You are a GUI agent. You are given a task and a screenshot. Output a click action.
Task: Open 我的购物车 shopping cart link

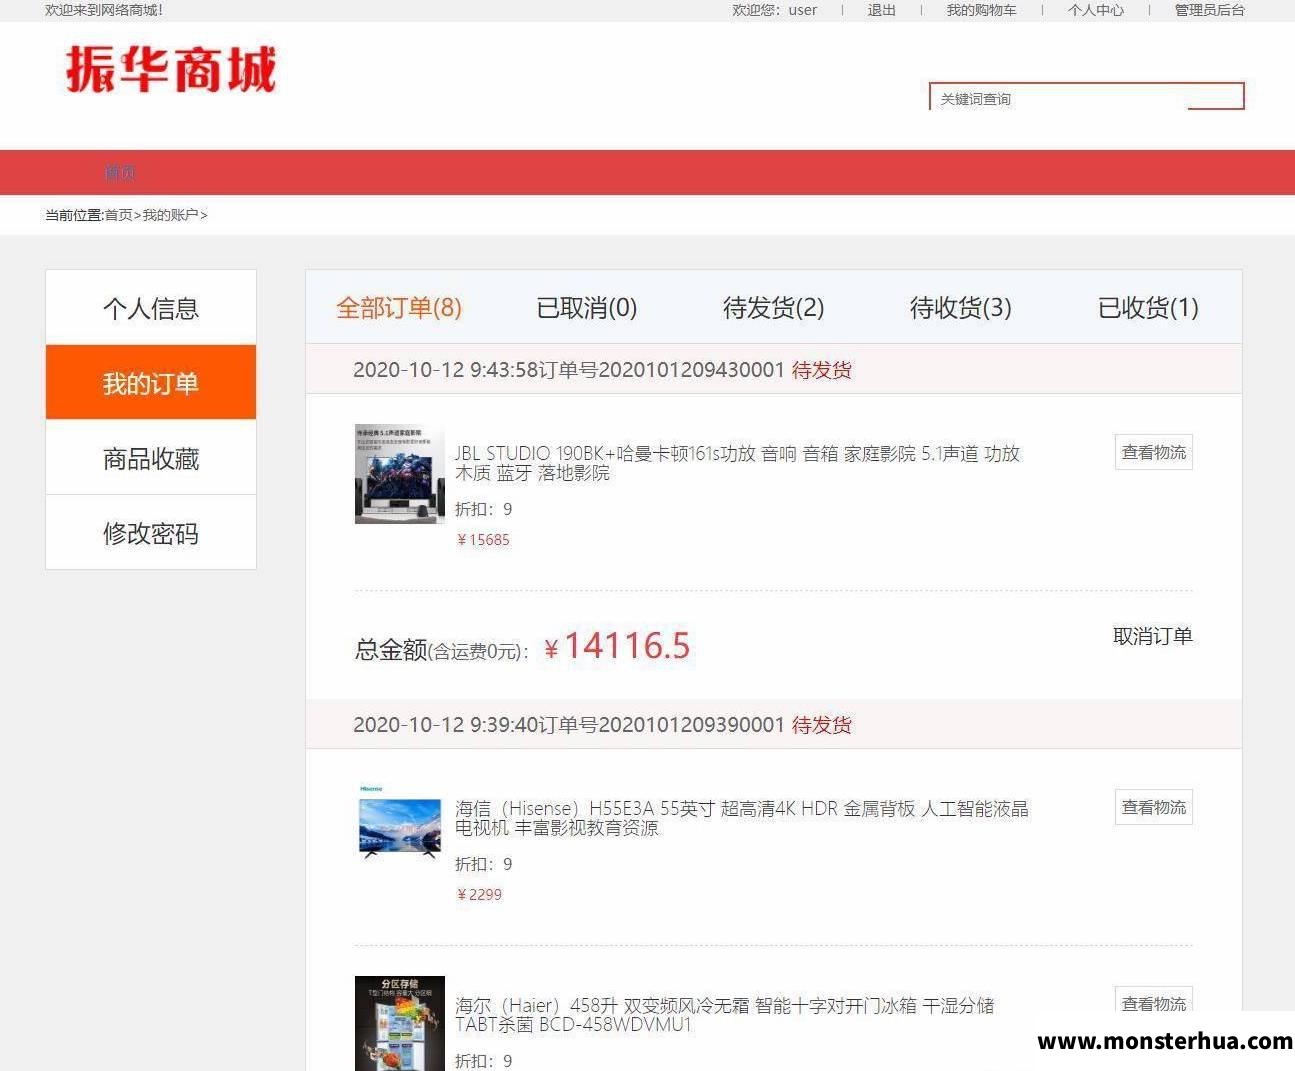tap(981, 10)
